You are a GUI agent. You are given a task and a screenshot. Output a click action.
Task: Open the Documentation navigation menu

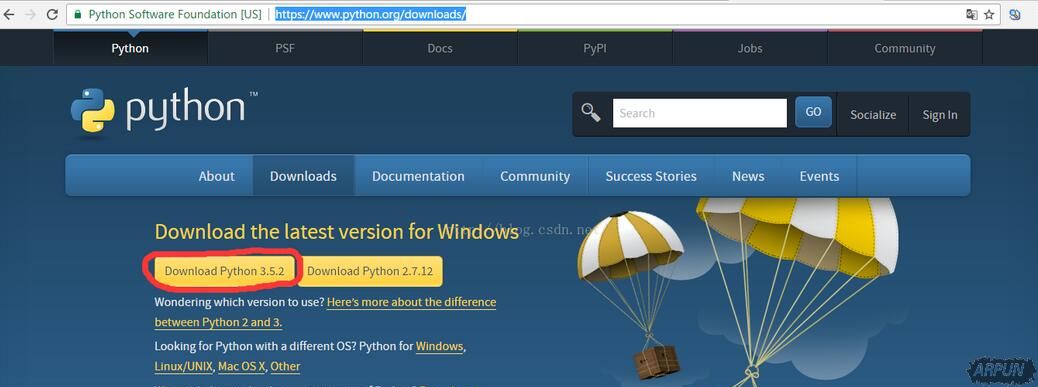point(418,176)
